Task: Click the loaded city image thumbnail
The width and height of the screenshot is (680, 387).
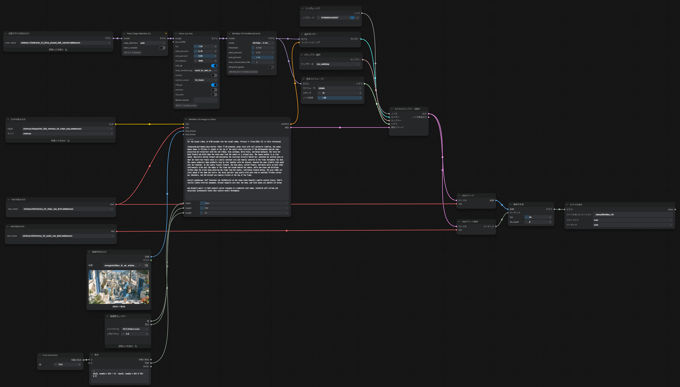Action: pos(119,287)
